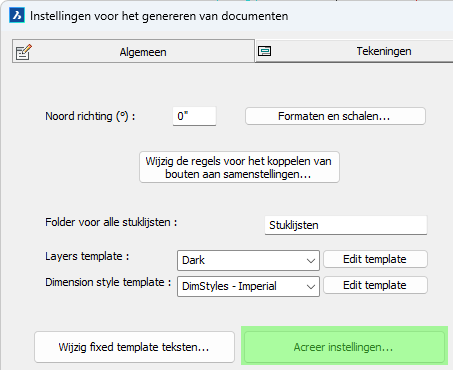Click Wijzig fixed template teksten button
The height and width of the screenshot is (370, 453).
click(134, 347)
